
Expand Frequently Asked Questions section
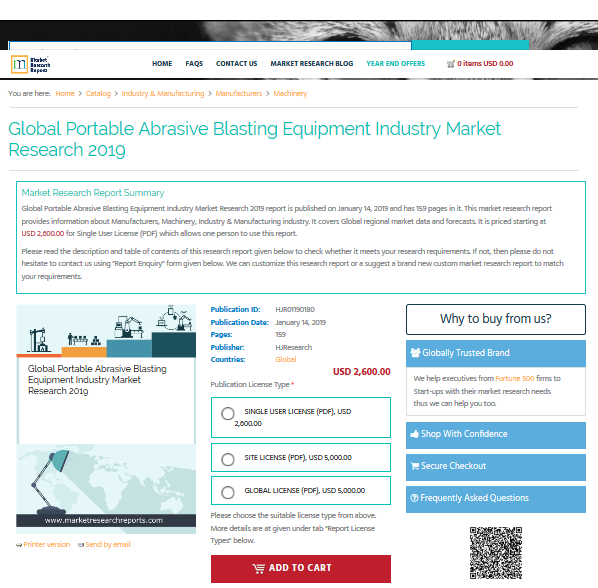coord(495,499)
